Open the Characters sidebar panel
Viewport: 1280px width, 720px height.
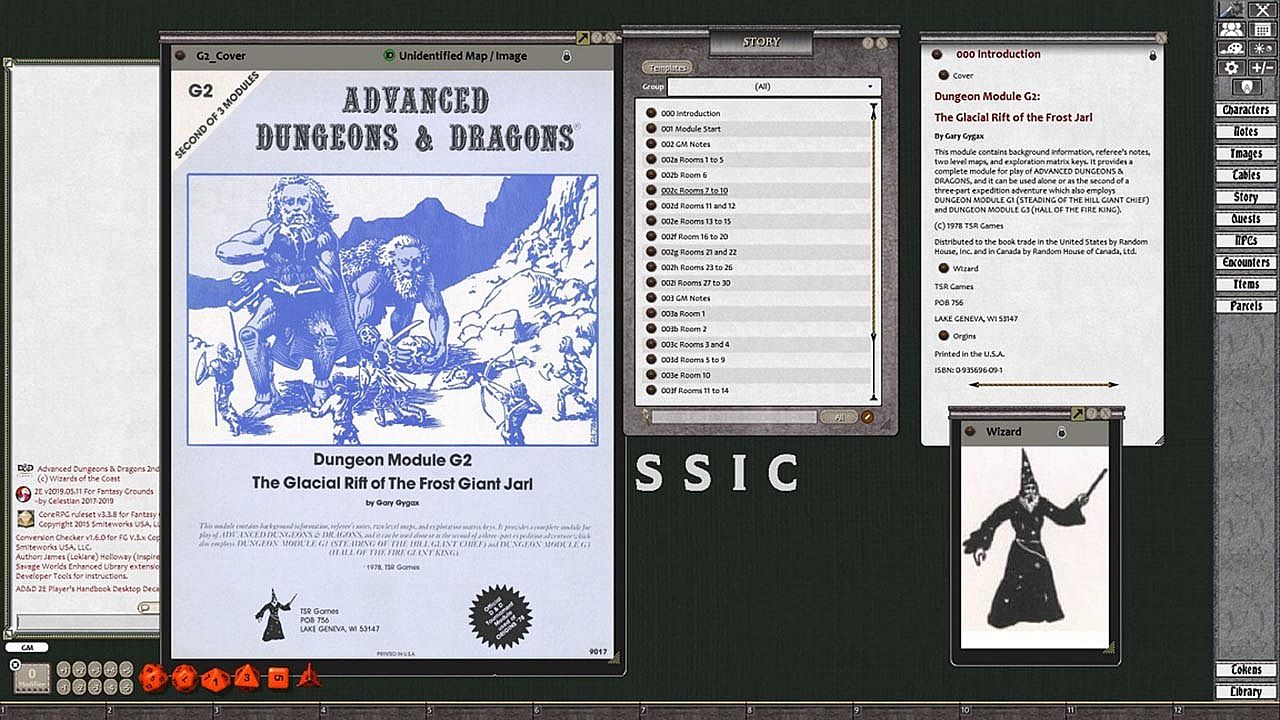(x=1245, y=110)
